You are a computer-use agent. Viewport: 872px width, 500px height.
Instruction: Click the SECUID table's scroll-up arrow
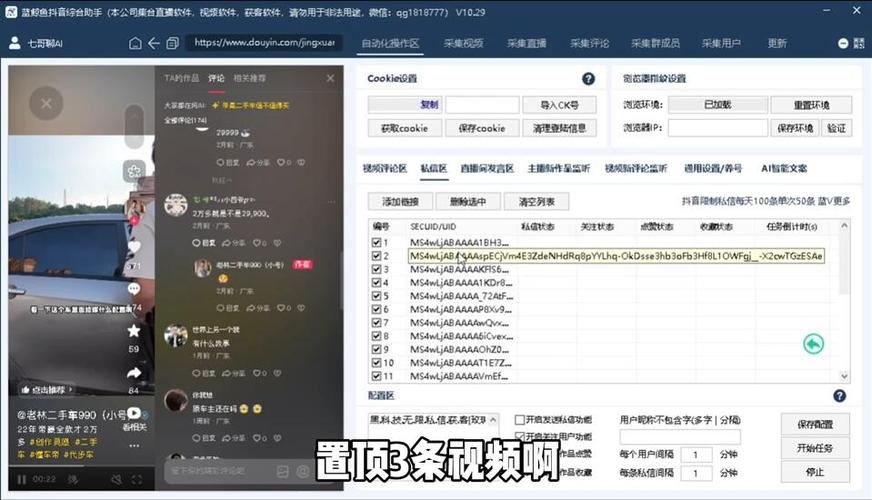[x=844, y=225]
